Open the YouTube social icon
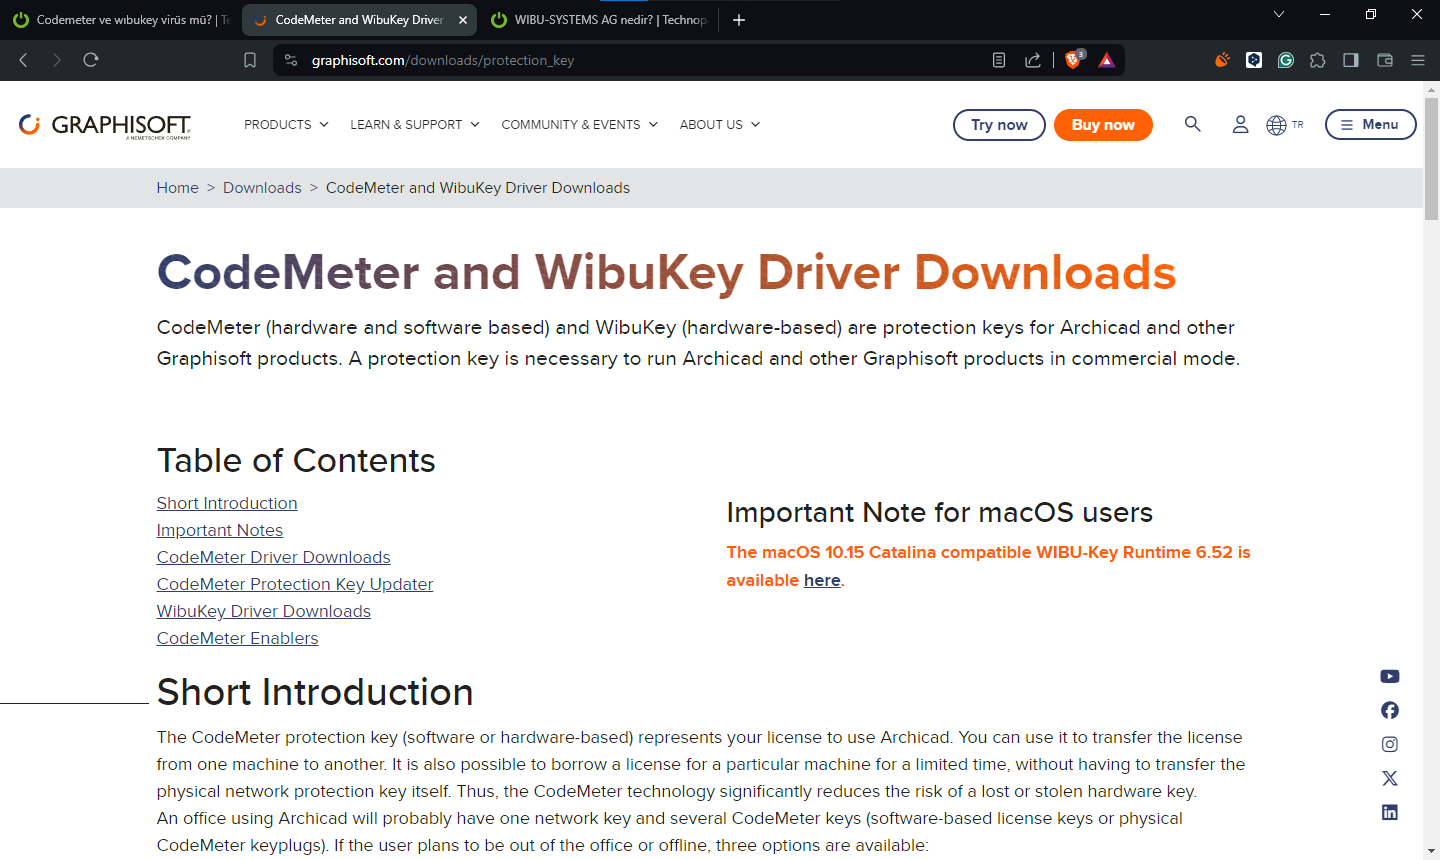The height and width of the screenshot is (860, 1440). click(1390, 677)
